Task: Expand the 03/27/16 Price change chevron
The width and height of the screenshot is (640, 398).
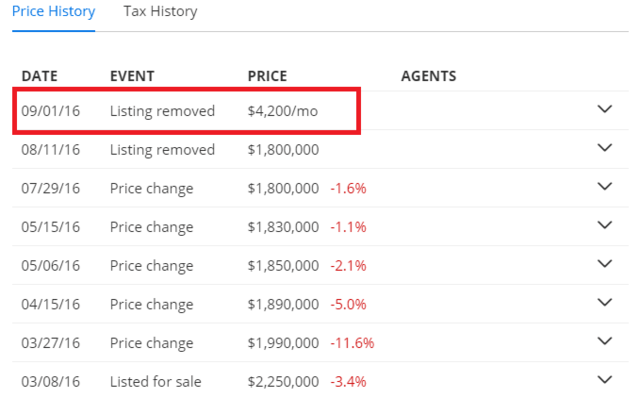Action: point(604,341)
